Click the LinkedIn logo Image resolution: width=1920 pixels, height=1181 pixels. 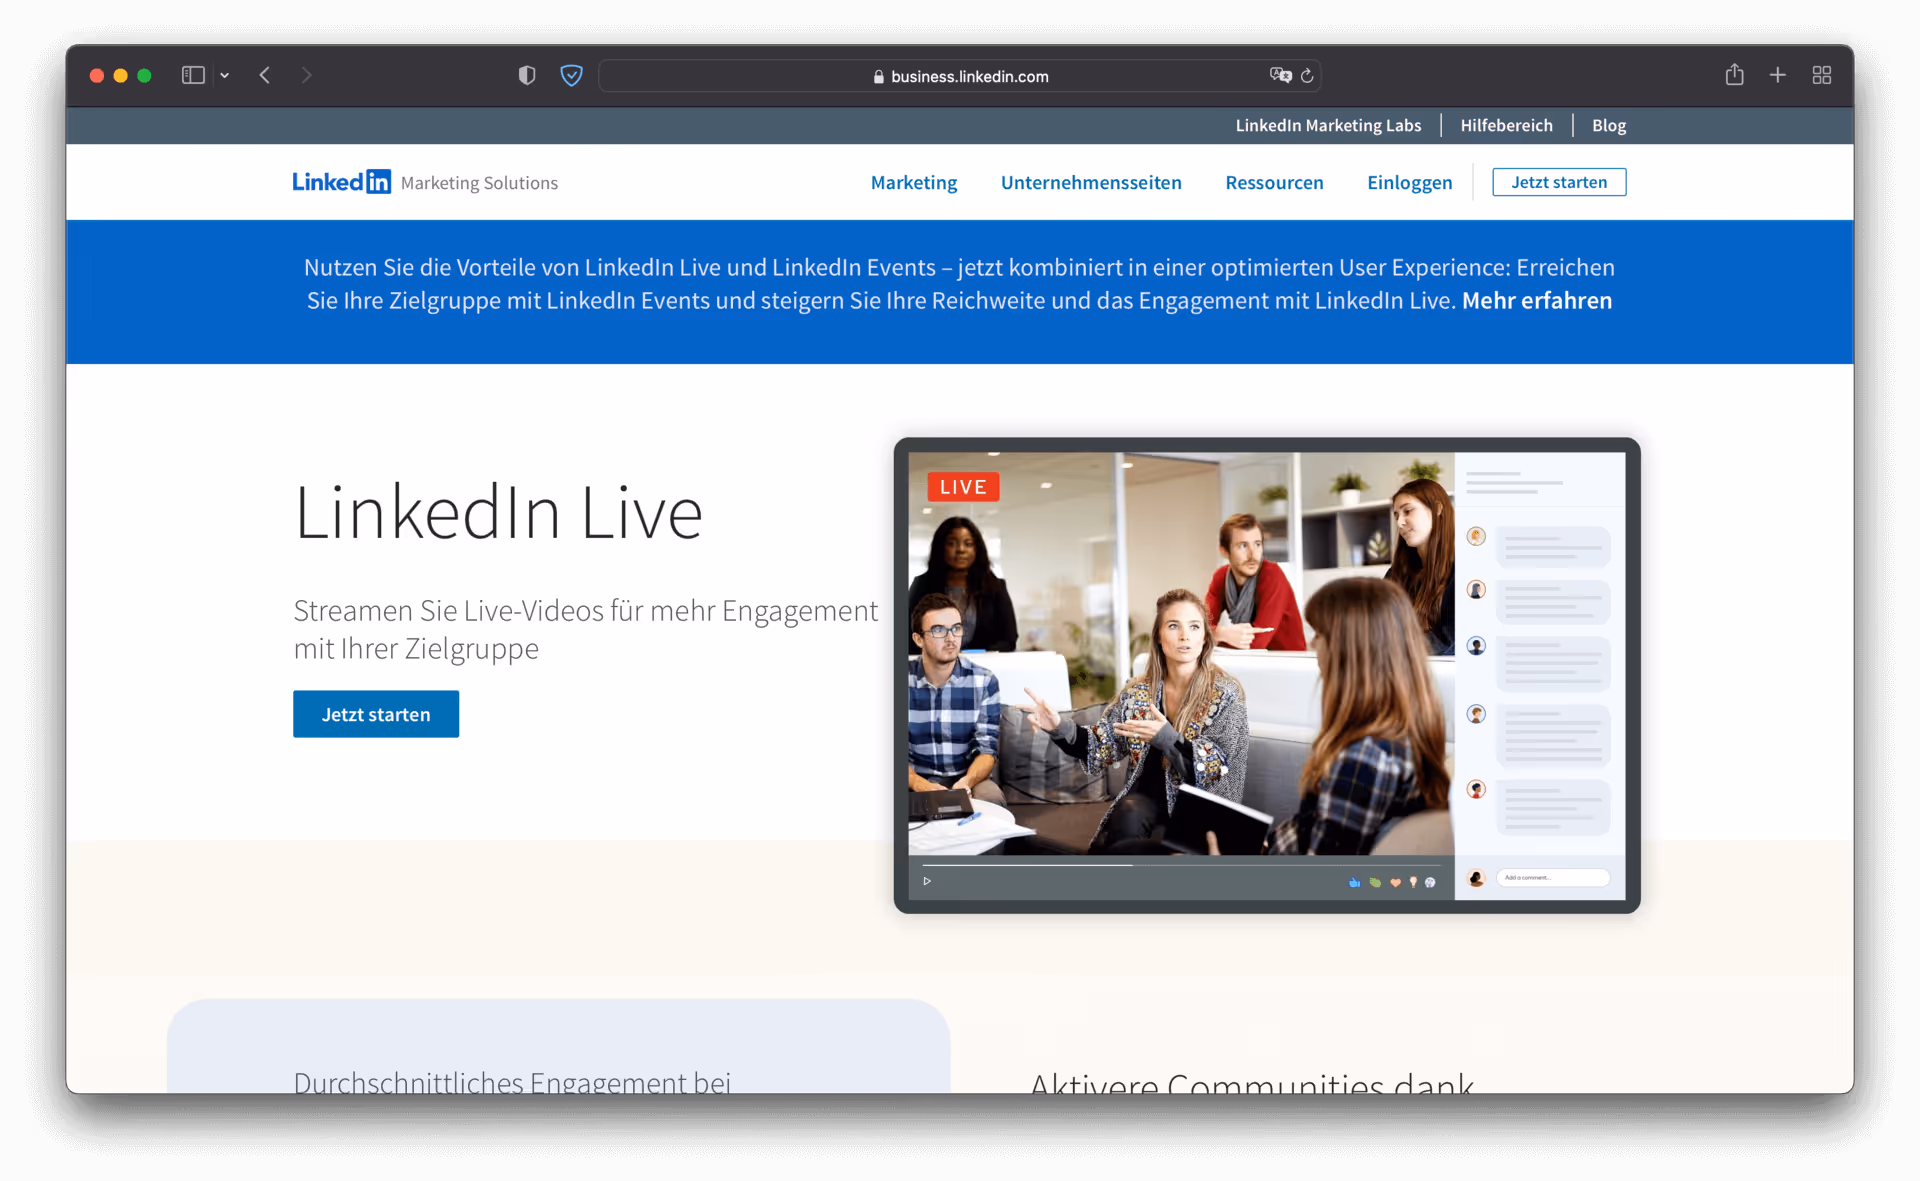(x=341, y=182)
